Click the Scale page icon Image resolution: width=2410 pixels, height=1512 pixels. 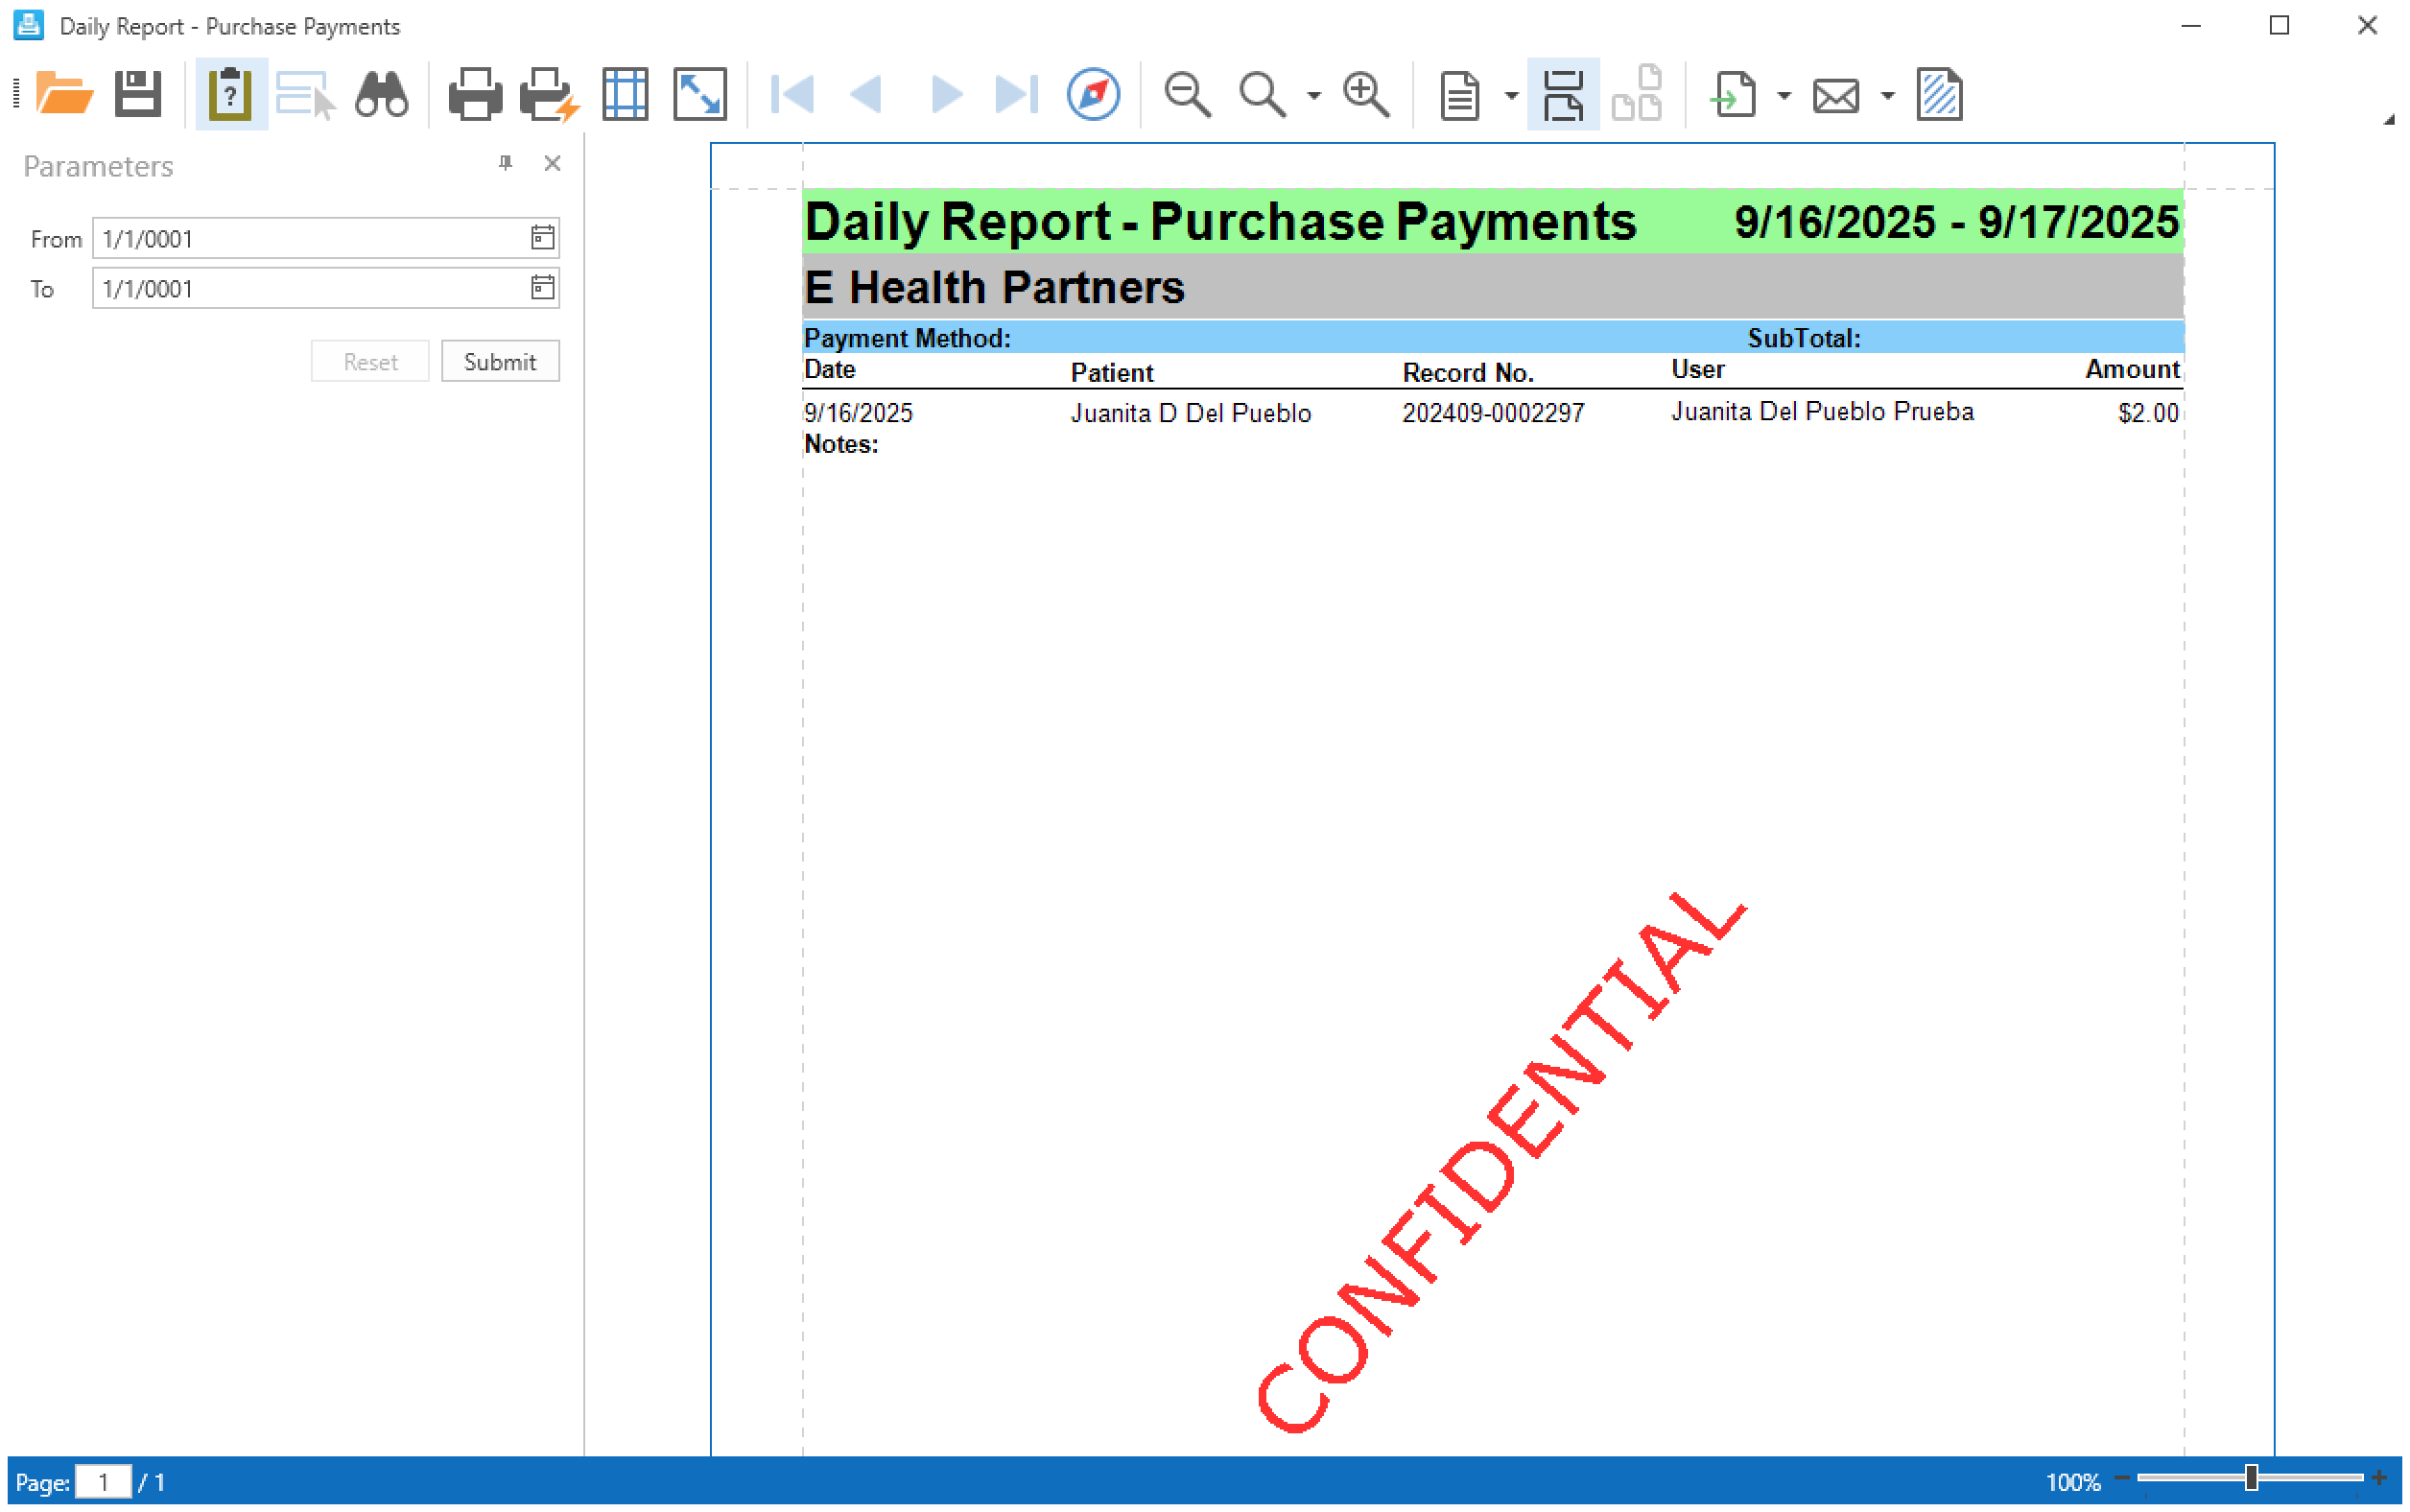click(x=699, y=95)
